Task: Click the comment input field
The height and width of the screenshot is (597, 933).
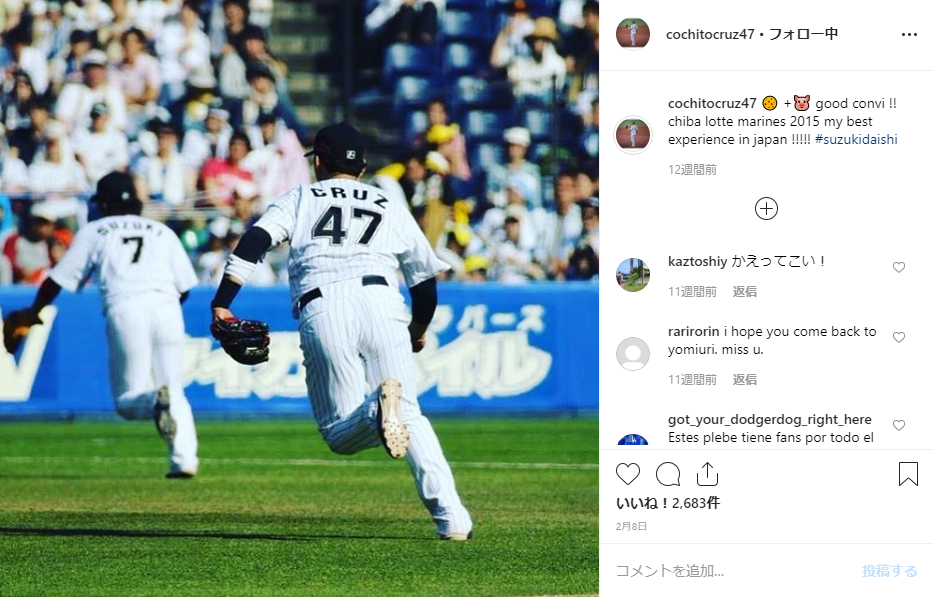Action: click(x=732, y=571)
